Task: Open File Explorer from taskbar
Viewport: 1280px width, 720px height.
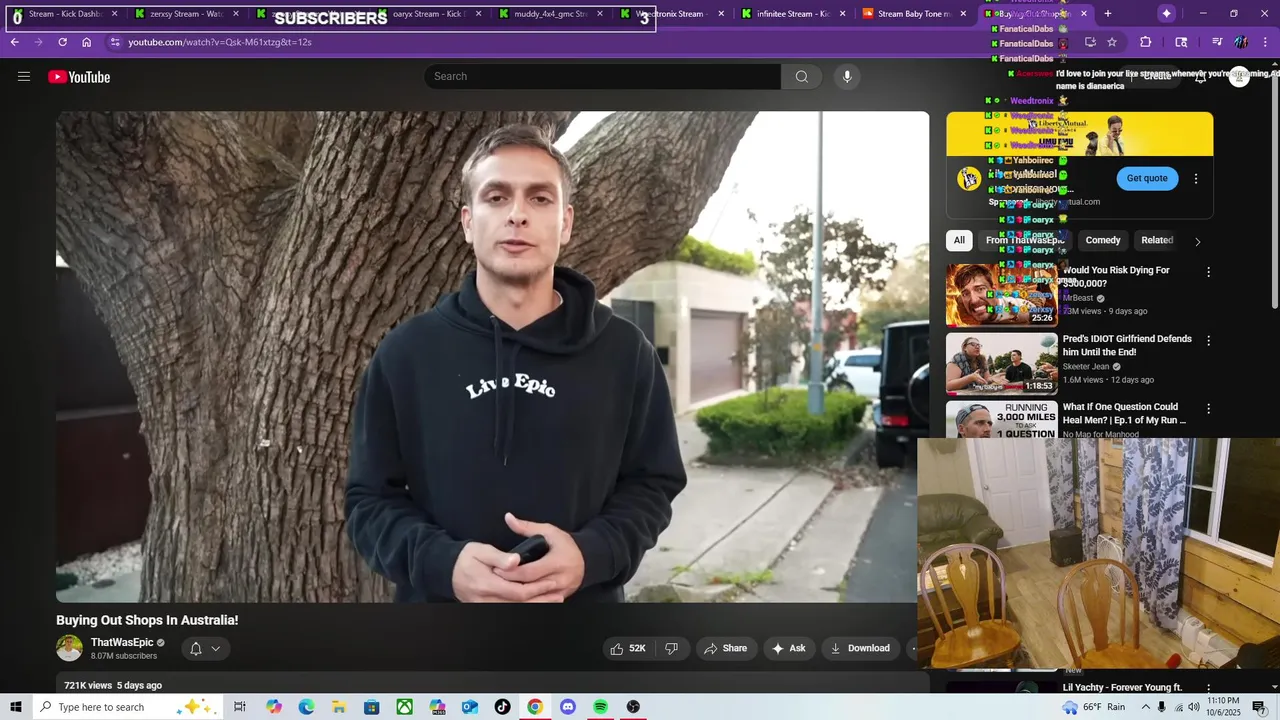Action: click(x=339, y=707)
